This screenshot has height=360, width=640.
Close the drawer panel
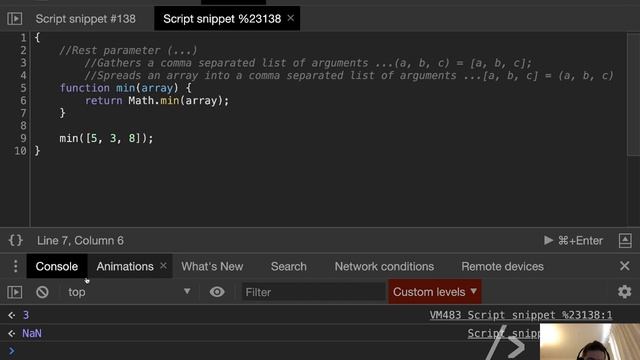point(624,266)
